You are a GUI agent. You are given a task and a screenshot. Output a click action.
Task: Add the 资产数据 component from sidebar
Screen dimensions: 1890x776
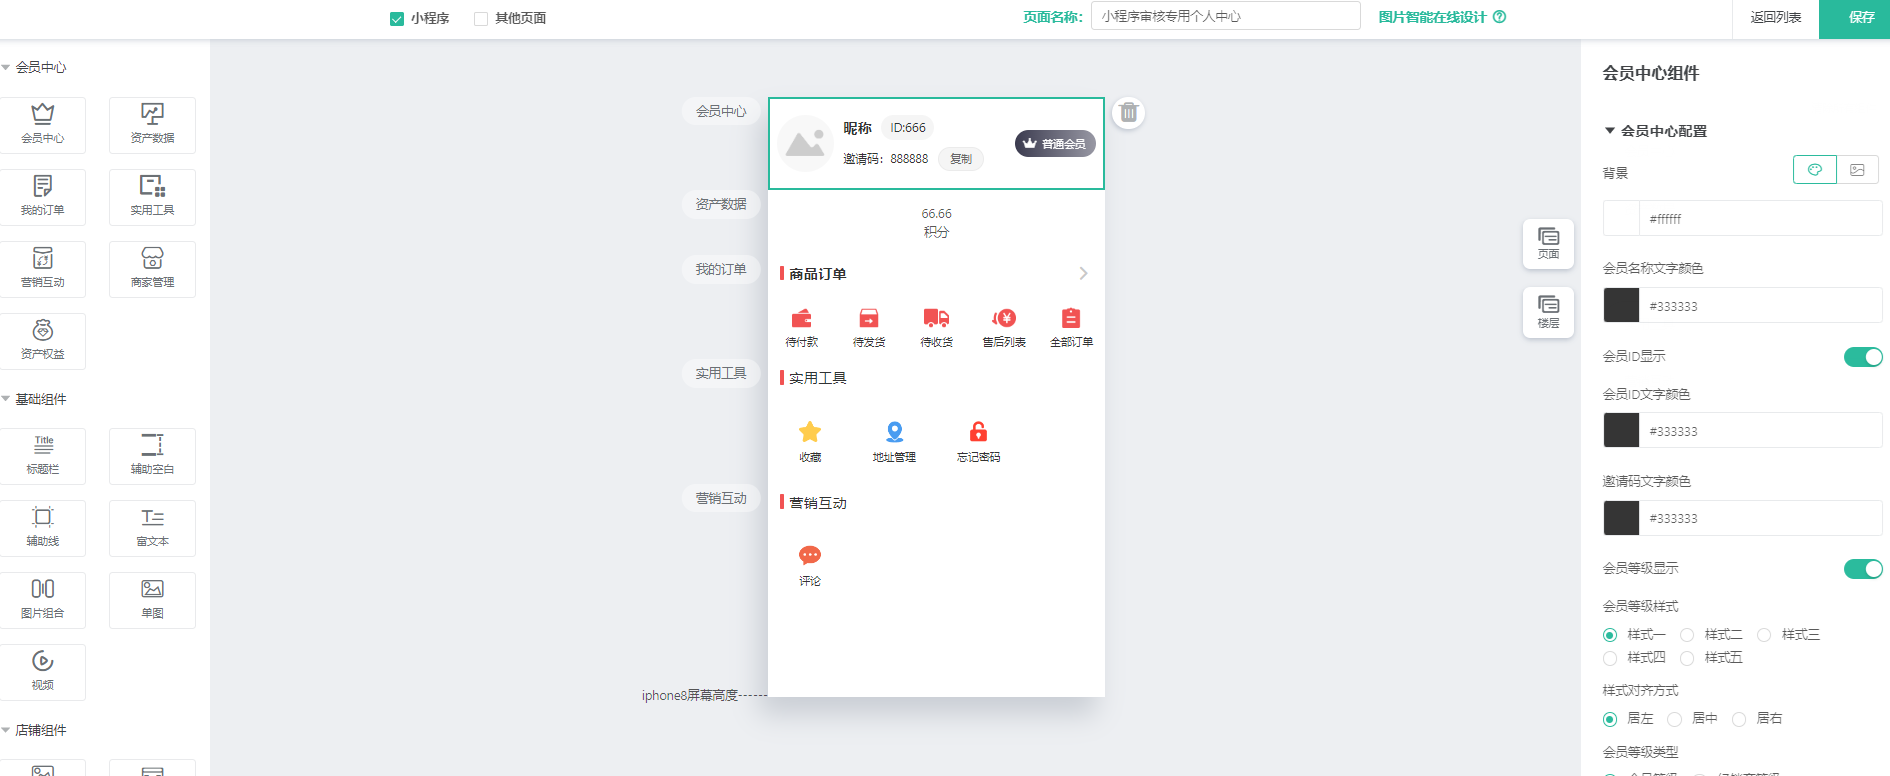click(x=152, y=124)
